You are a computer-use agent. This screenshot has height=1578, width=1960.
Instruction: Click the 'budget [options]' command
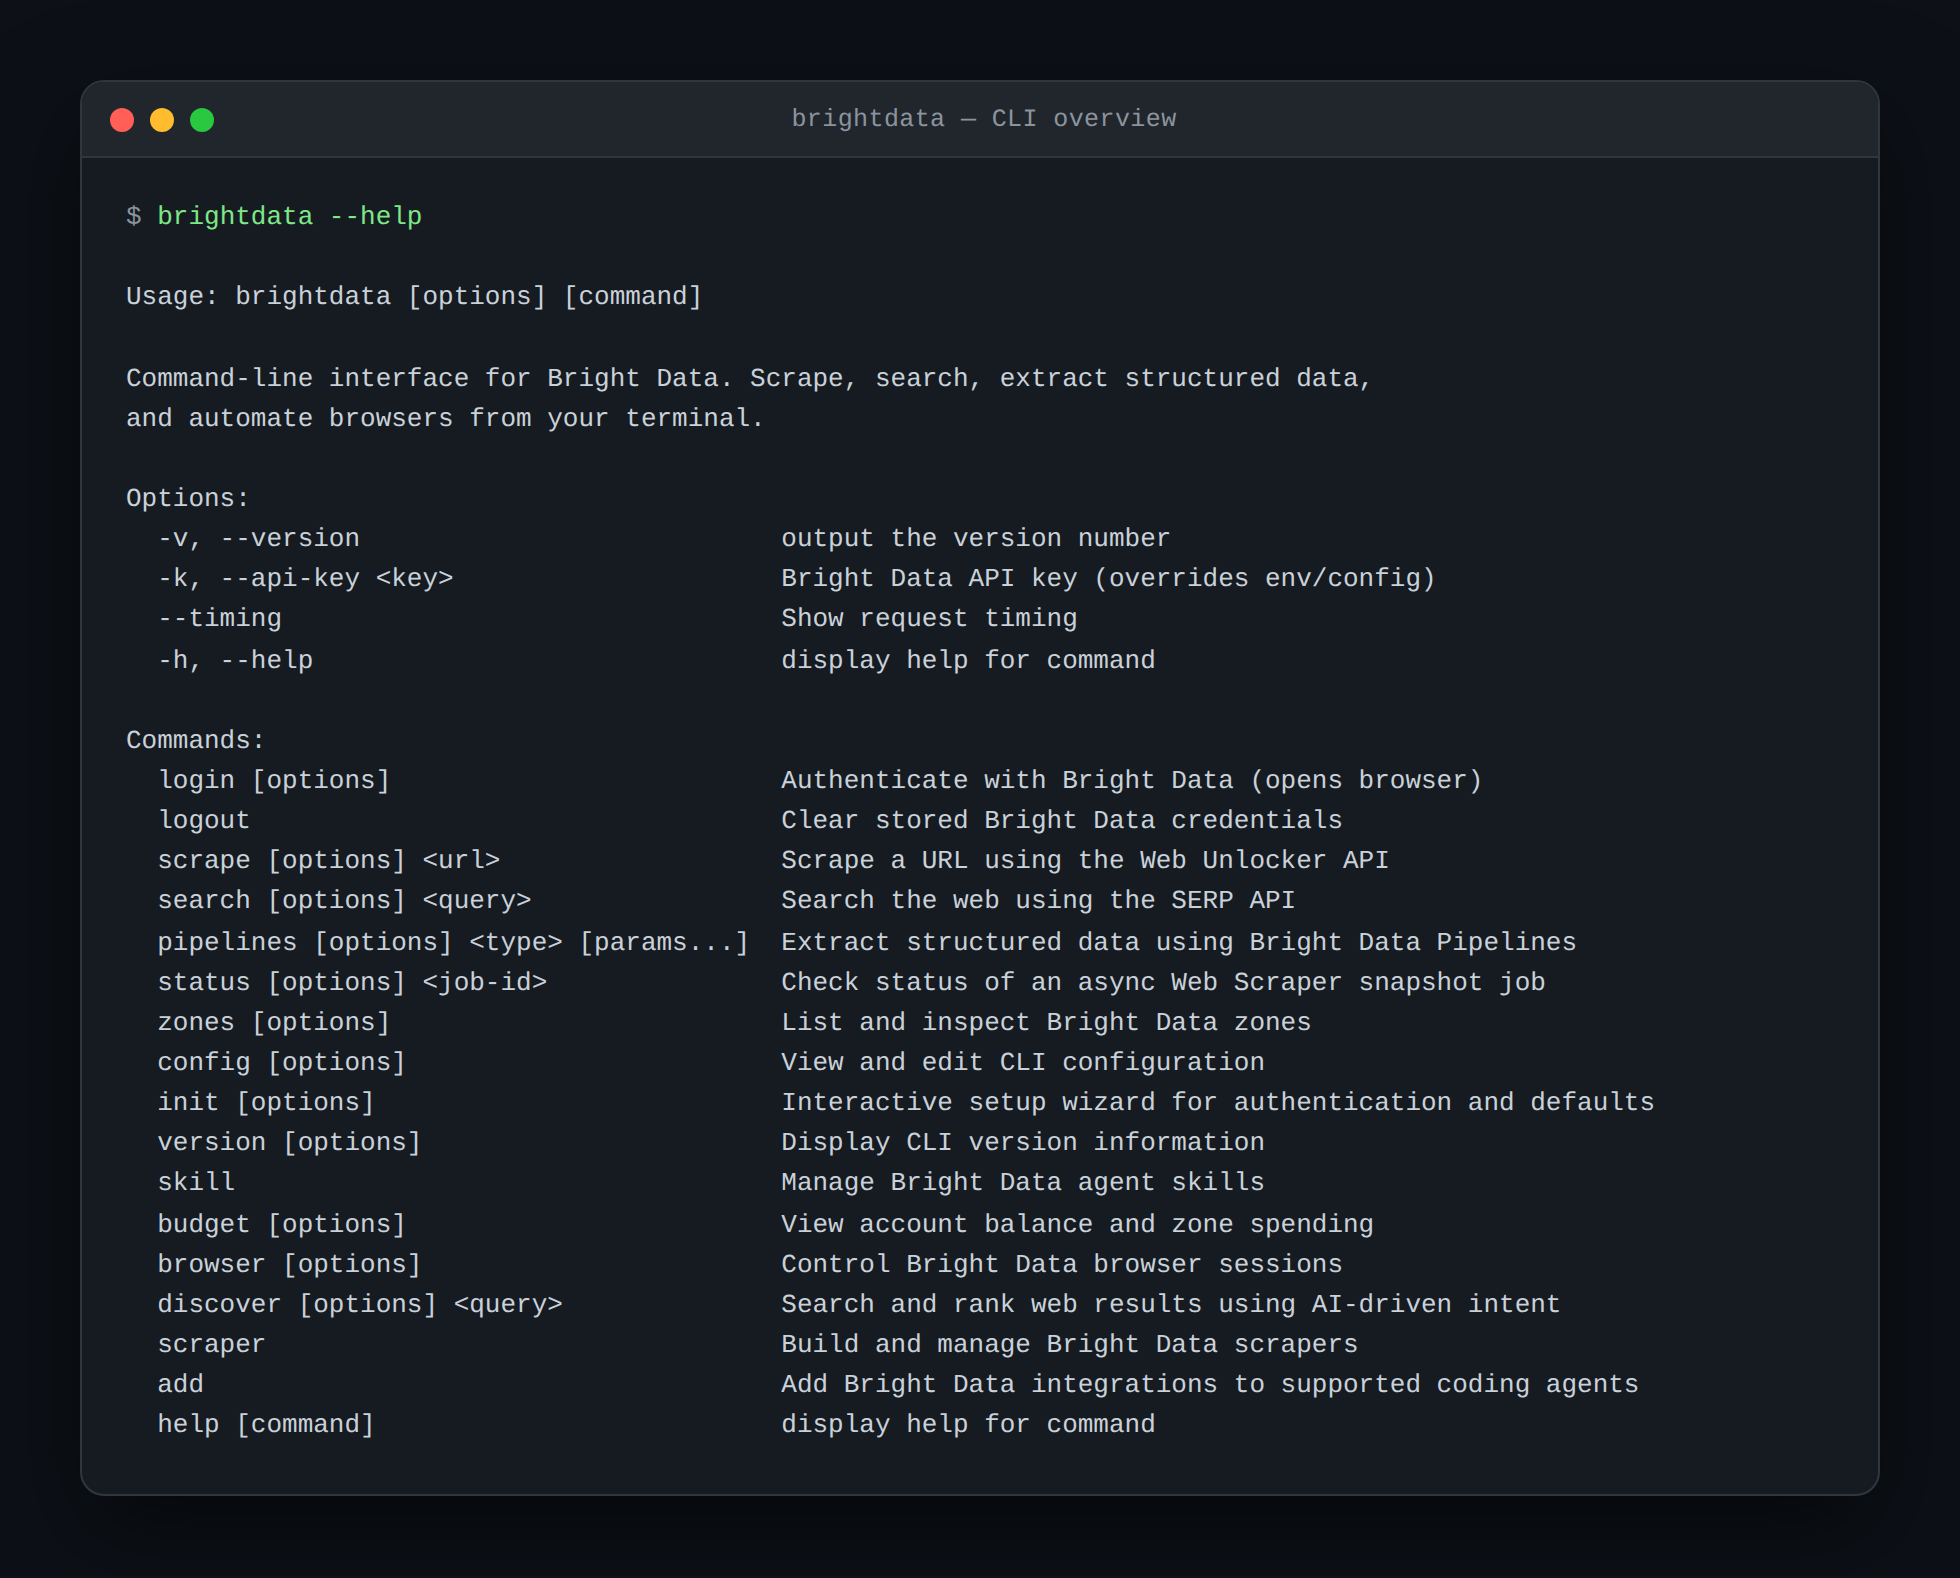click(282, 1224)
